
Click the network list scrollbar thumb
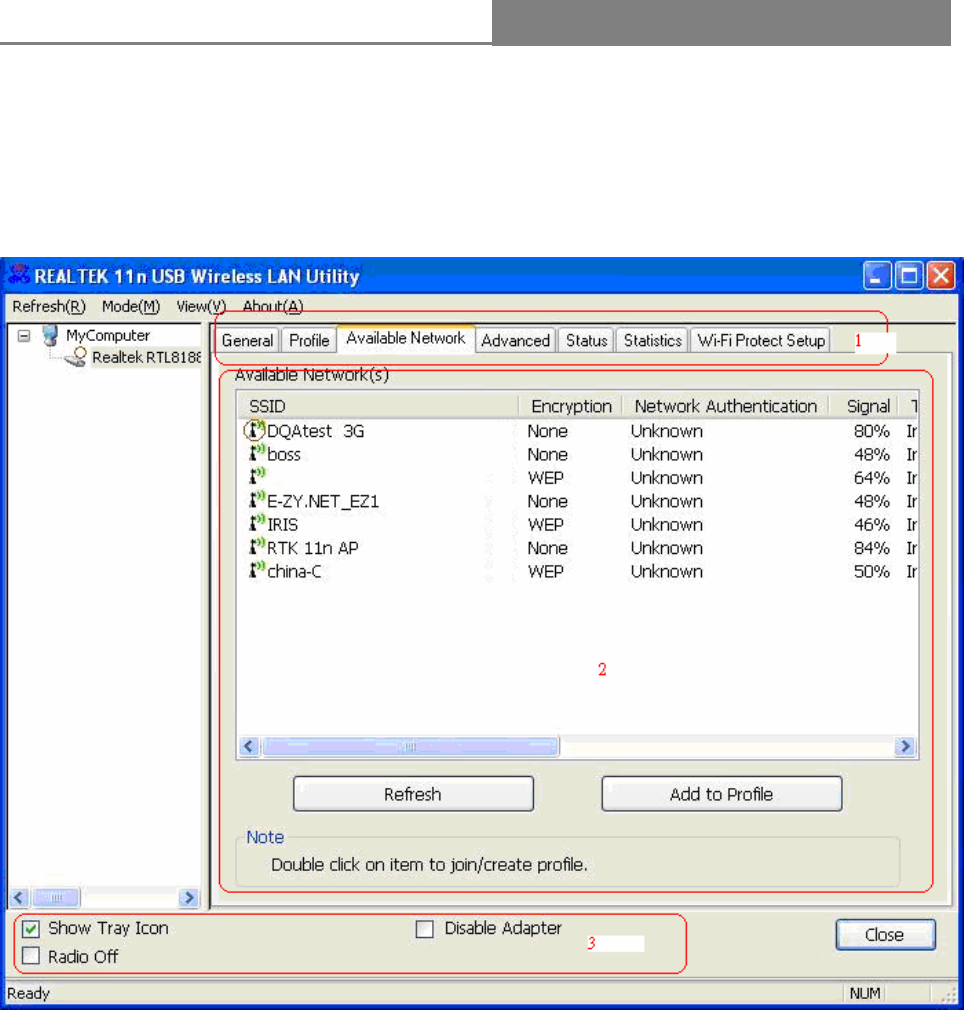point(410,747)
